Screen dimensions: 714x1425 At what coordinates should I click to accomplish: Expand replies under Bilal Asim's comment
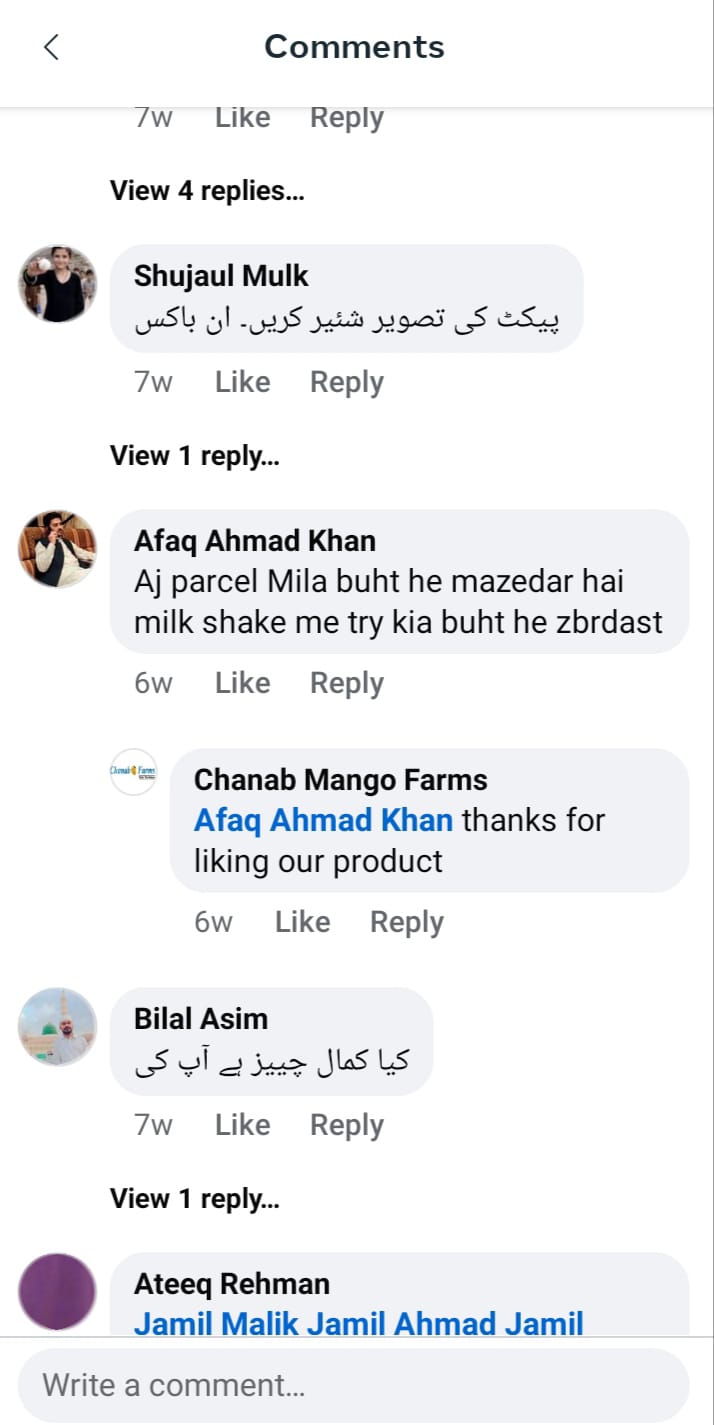click(195, 1198)
